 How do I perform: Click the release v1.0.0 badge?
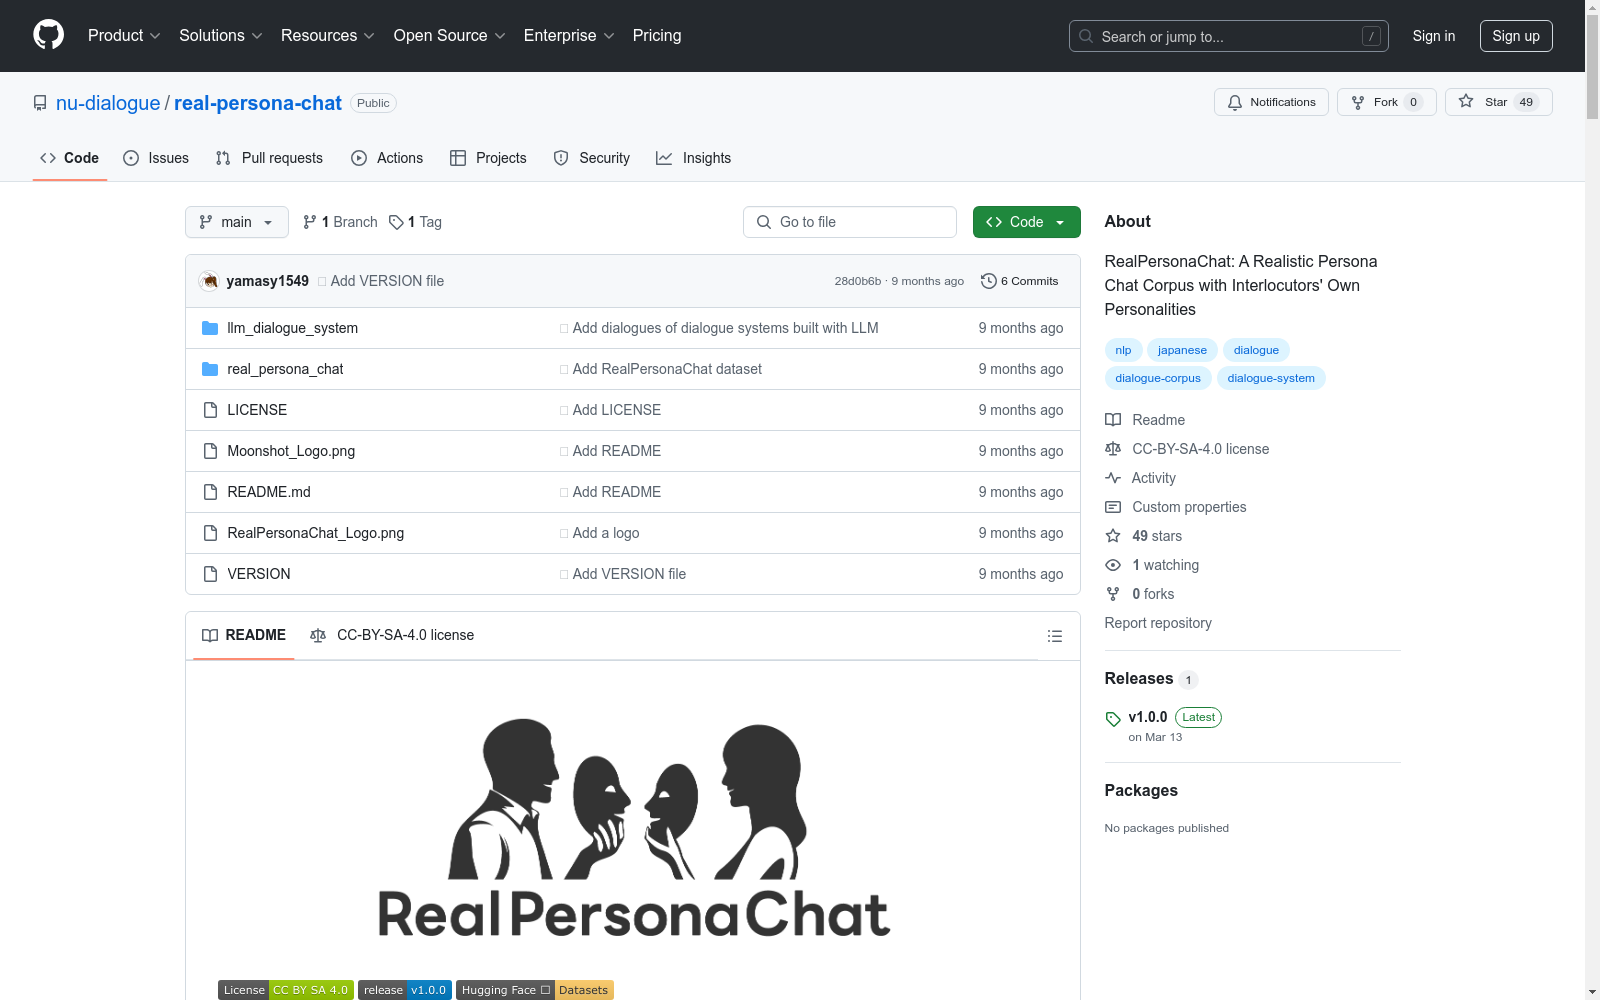tap(405, 990)
